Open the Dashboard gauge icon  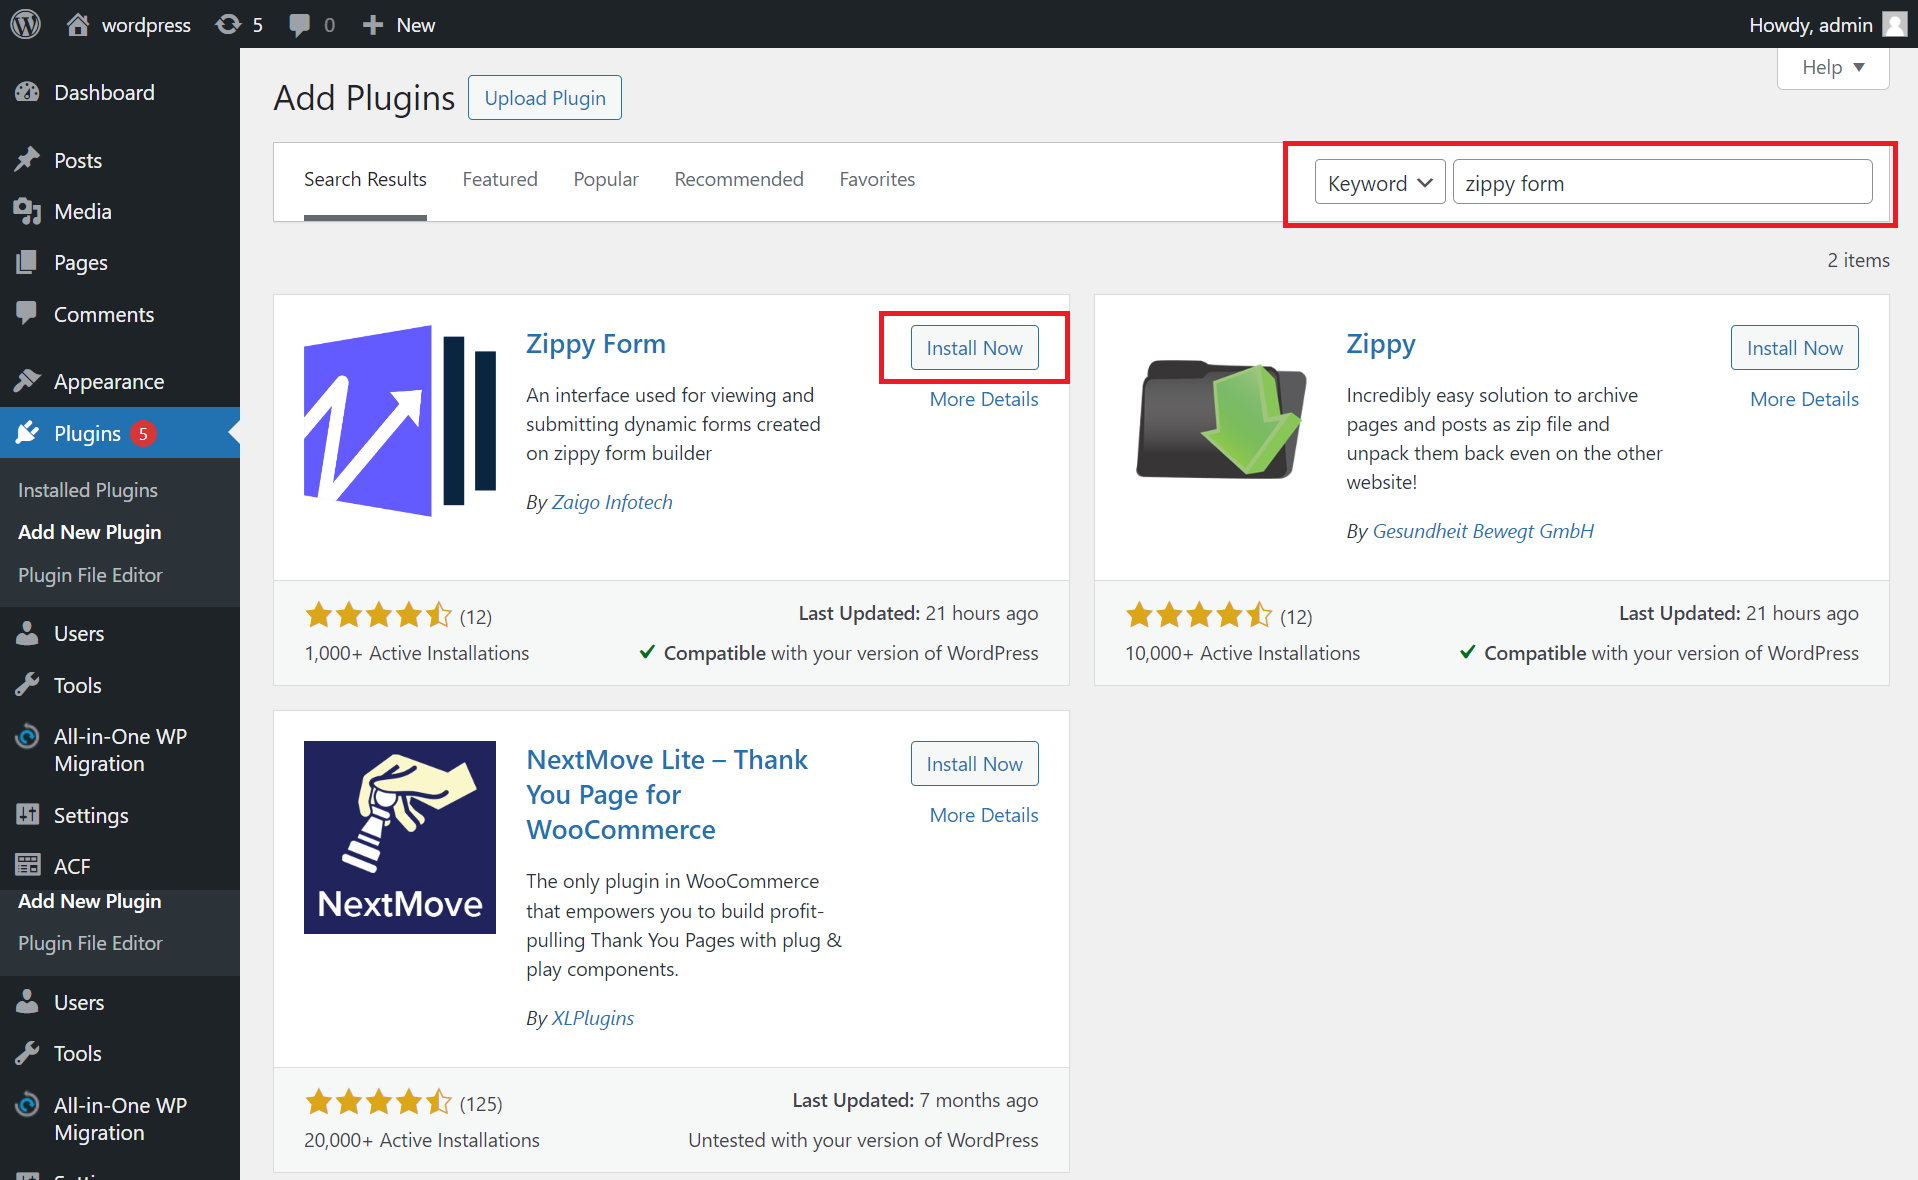pyautogui.click(x=27, y=92)
